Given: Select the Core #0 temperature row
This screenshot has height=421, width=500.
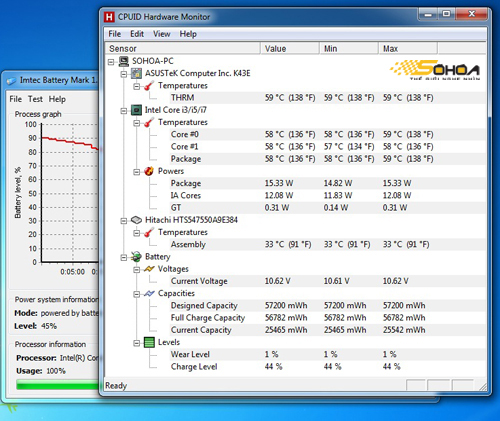Looking at the screenshot, I should click(295, 135).
